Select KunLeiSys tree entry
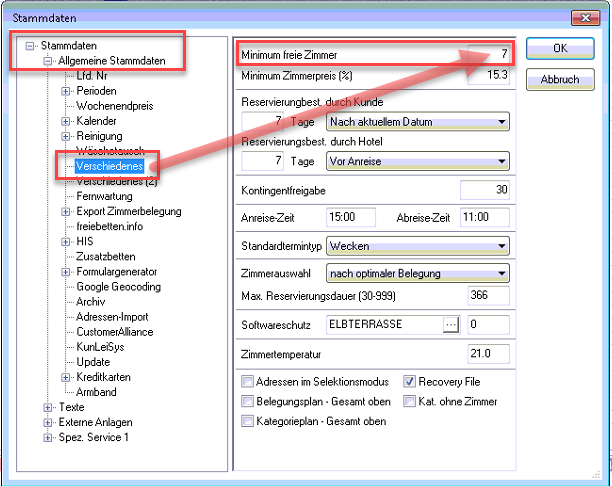Viewport: 612px width, 486px height. [100, 347]
